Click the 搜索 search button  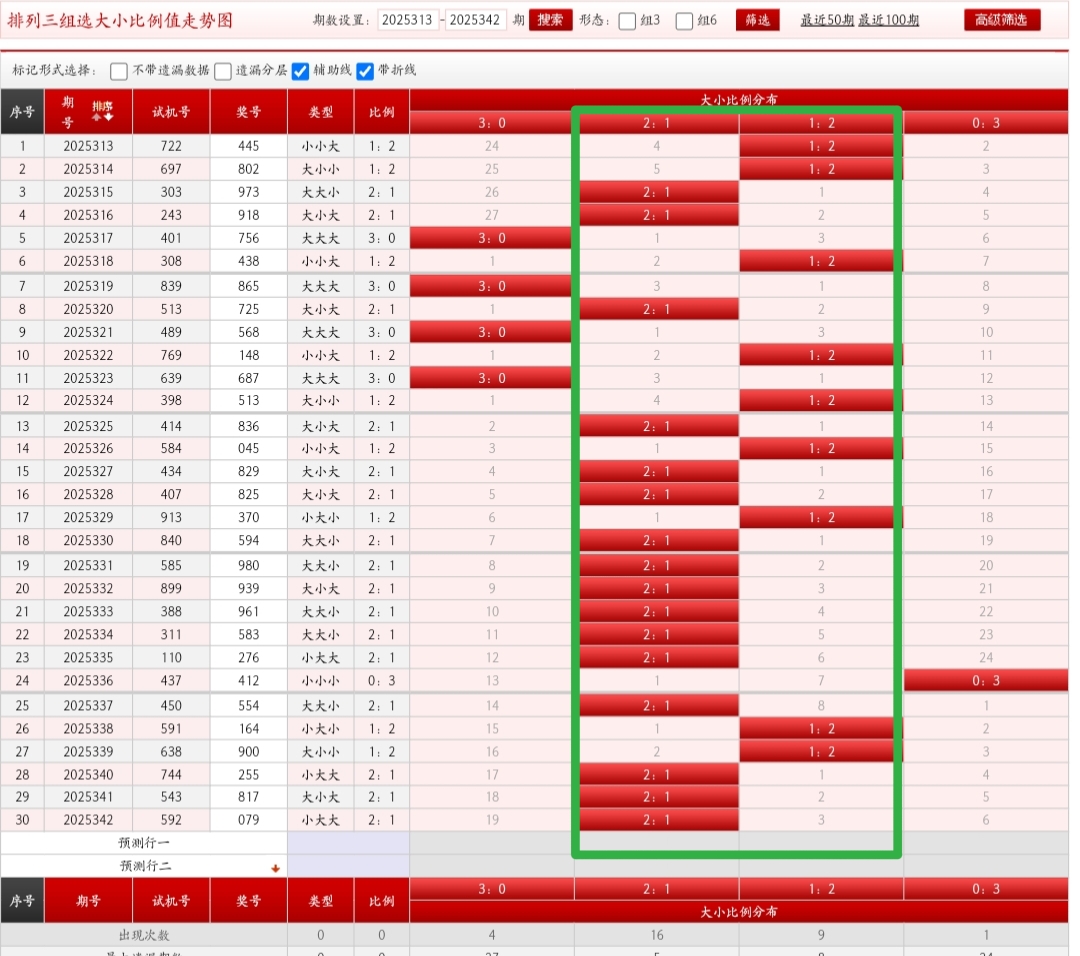click(x=550, y=20)
